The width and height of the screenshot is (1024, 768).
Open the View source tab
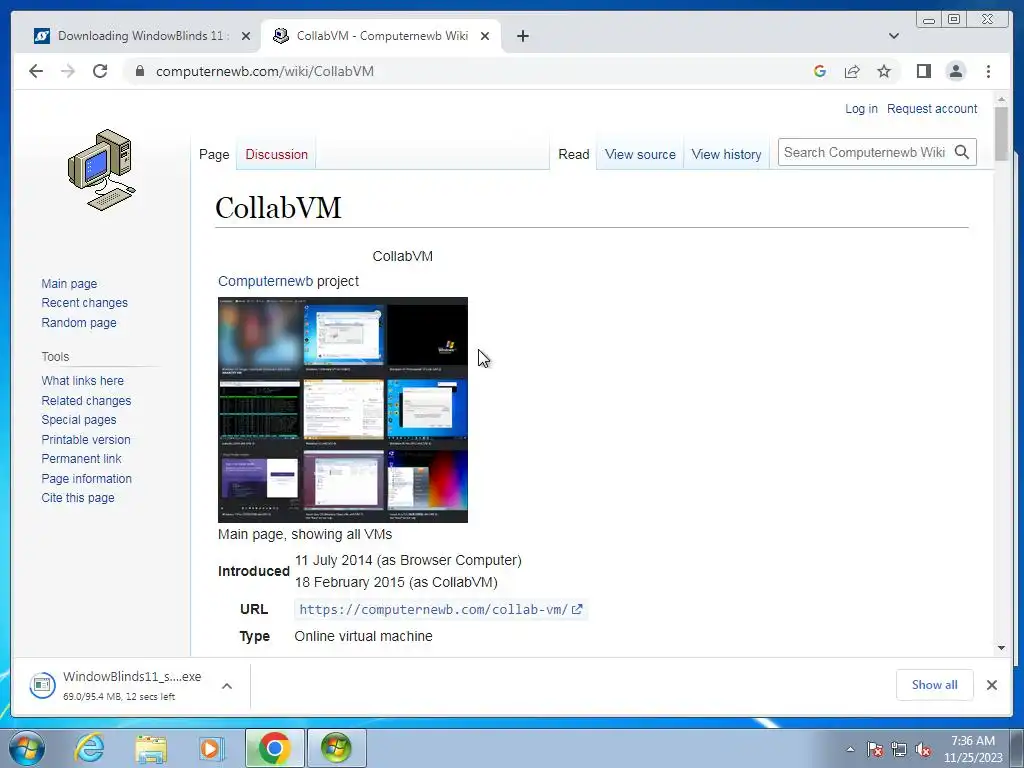(x=640, y=155)
